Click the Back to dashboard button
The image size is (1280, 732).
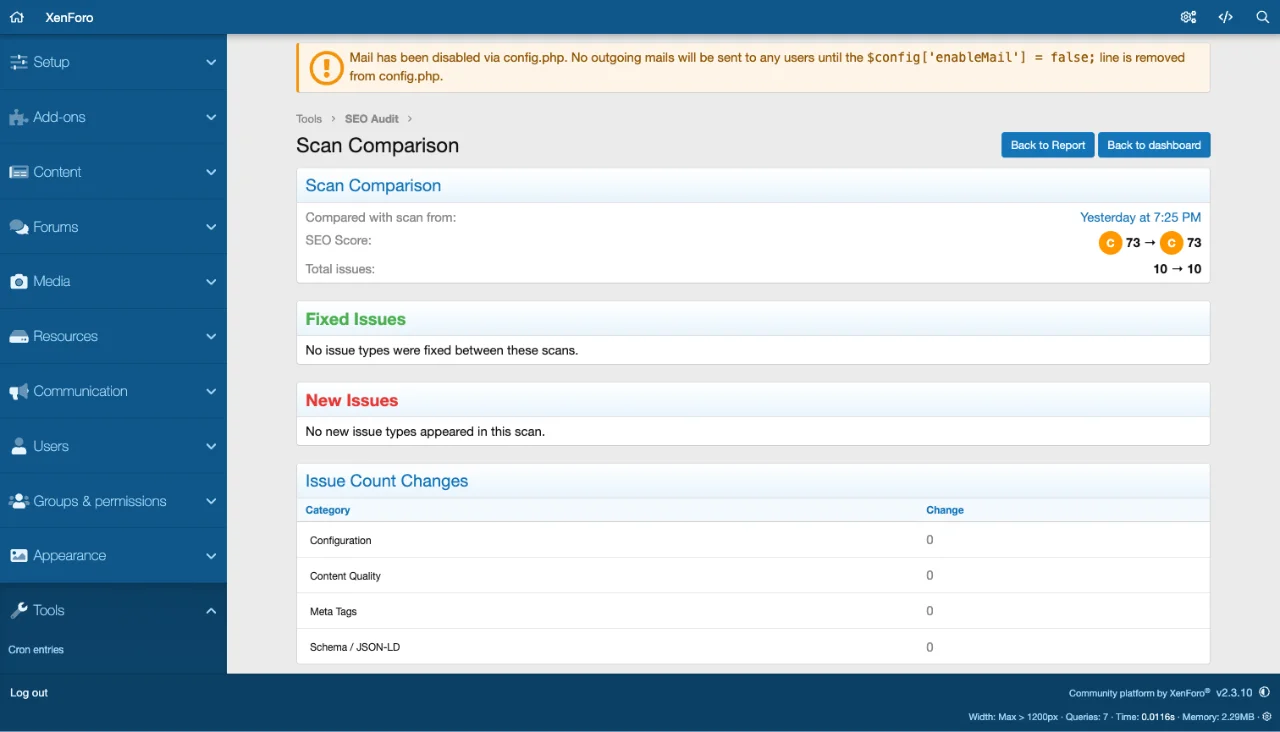[1153, 145]
